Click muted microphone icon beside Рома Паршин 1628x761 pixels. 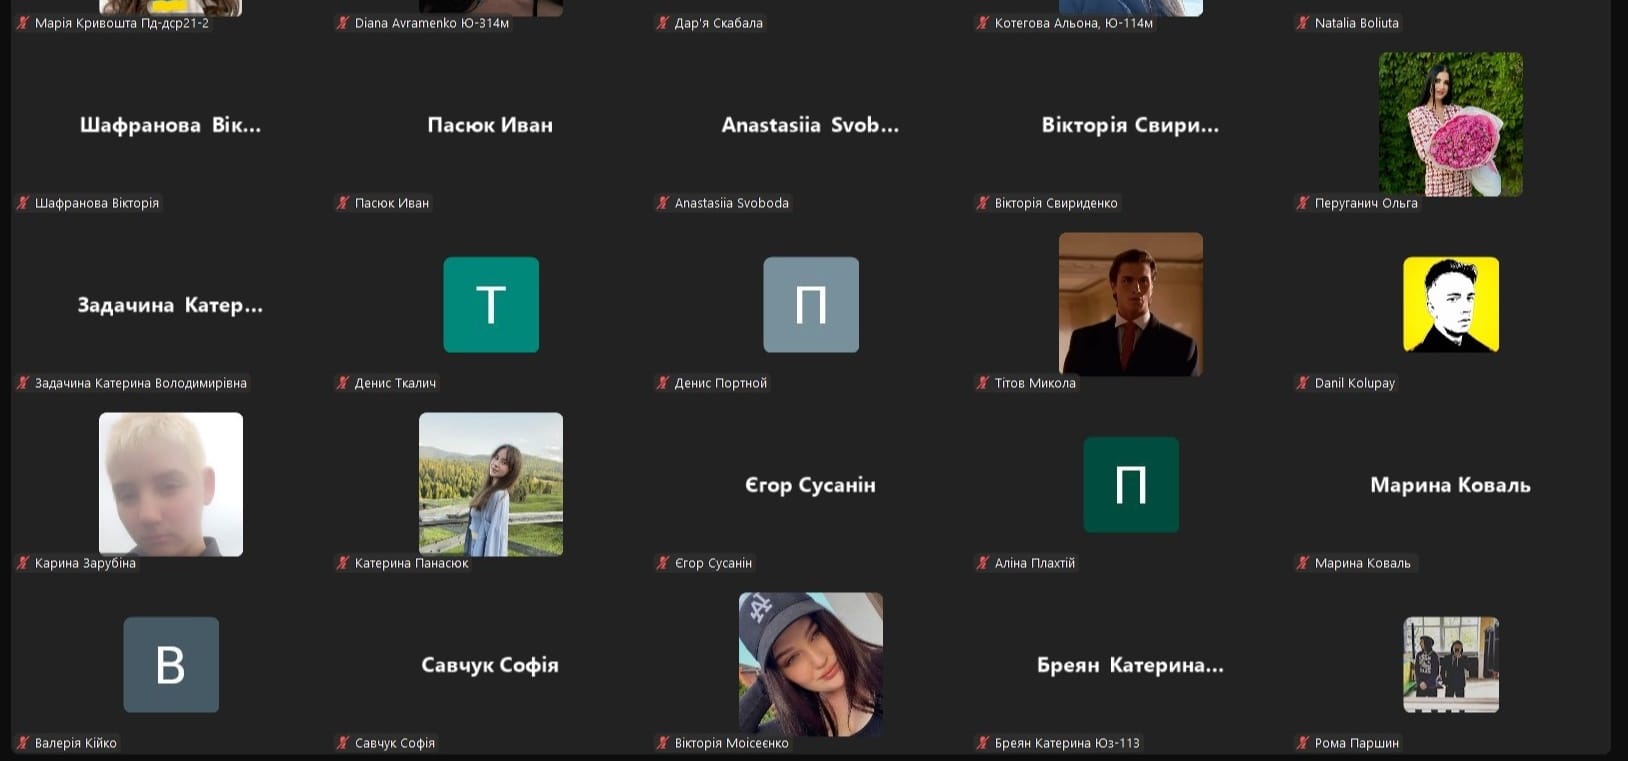[x=1302, y=743]
